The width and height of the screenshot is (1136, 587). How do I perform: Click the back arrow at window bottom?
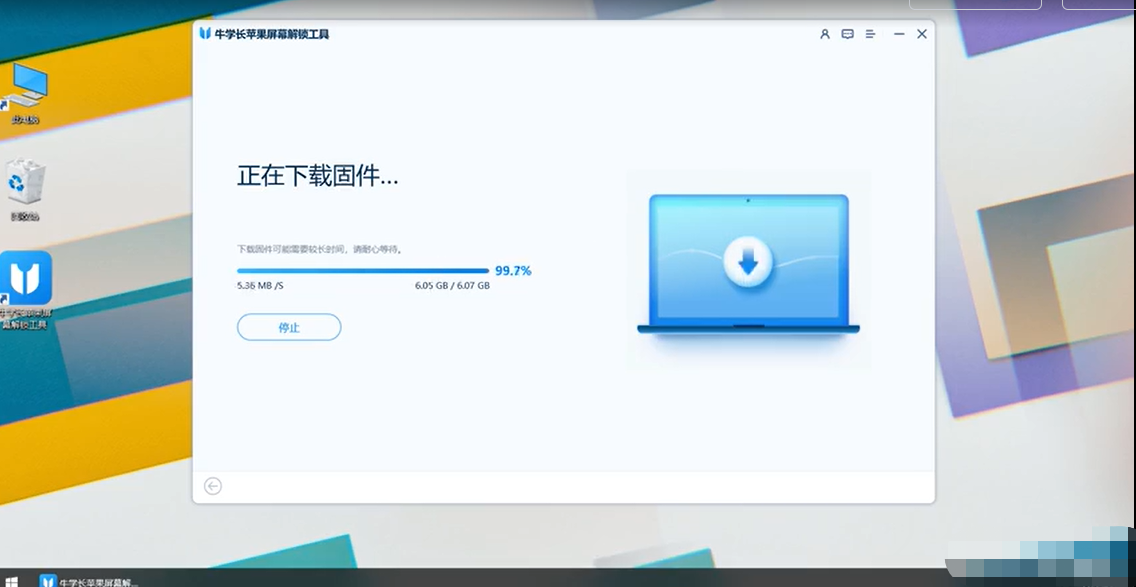point(213,486)
